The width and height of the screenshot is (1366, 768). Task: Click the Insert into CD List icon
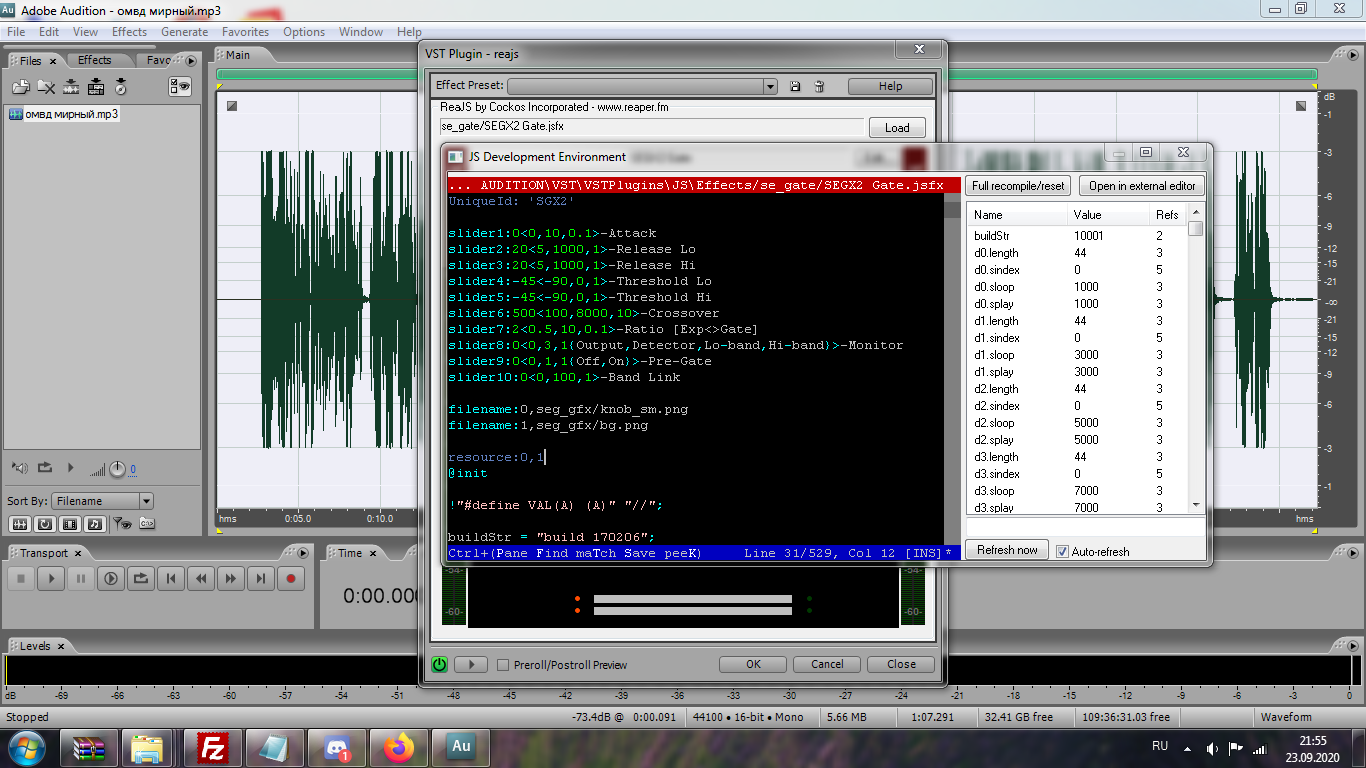tap(121, 87)
